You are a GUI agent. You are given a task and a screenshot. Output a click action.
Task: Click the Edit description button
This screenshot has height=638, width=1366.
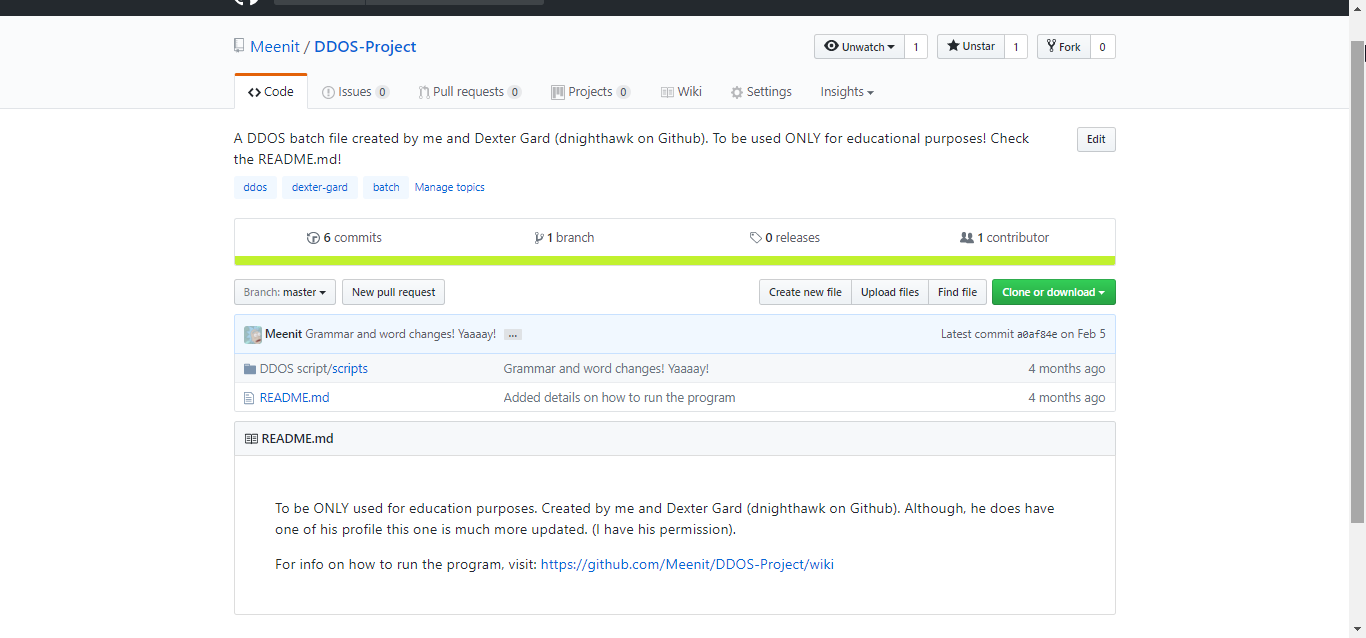point(1096,139)
